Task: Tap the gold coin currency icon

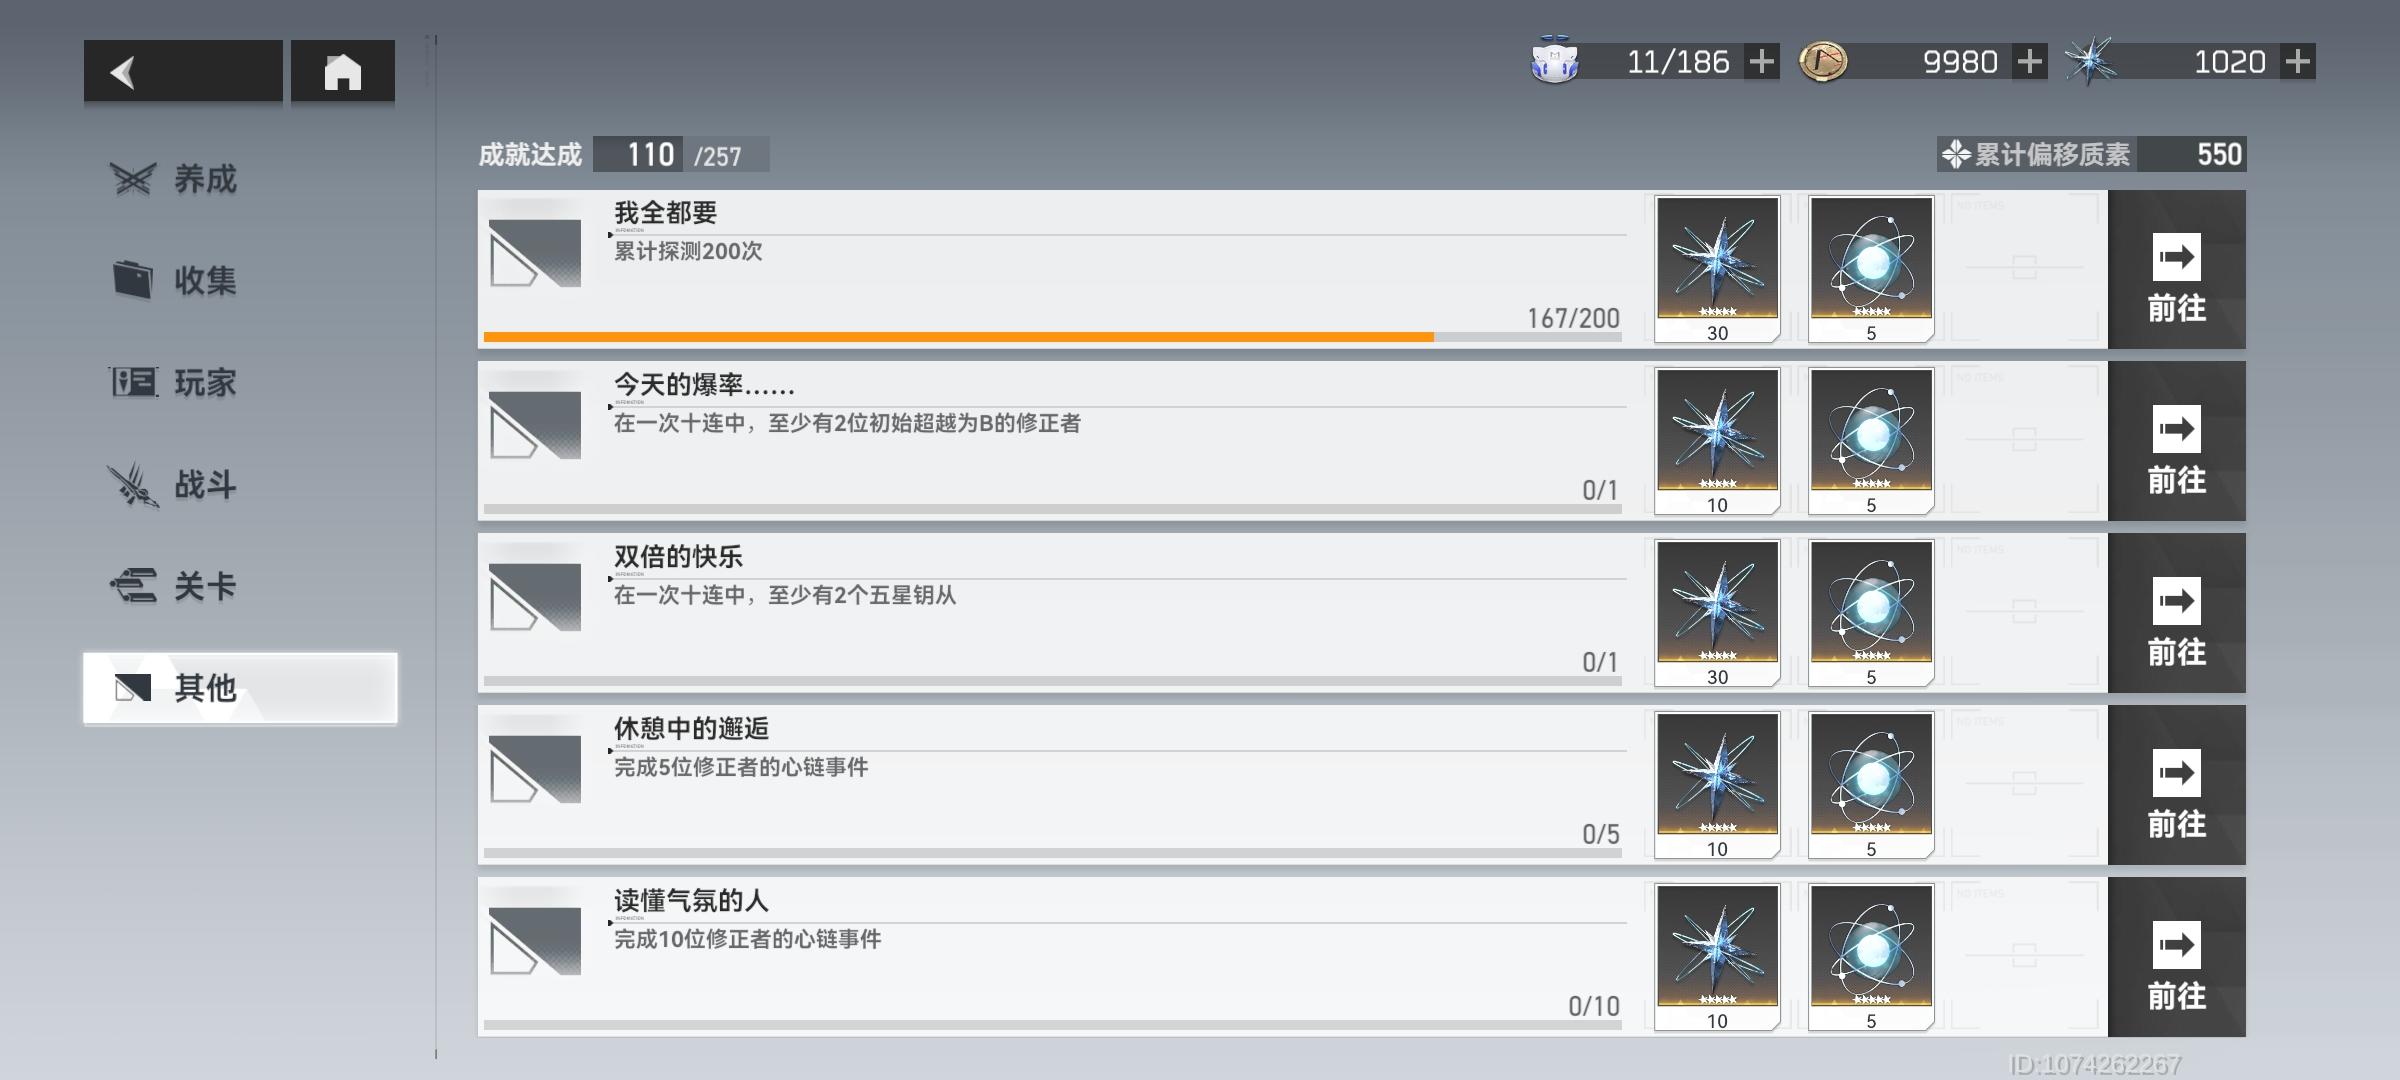Action: (1823, 62)
